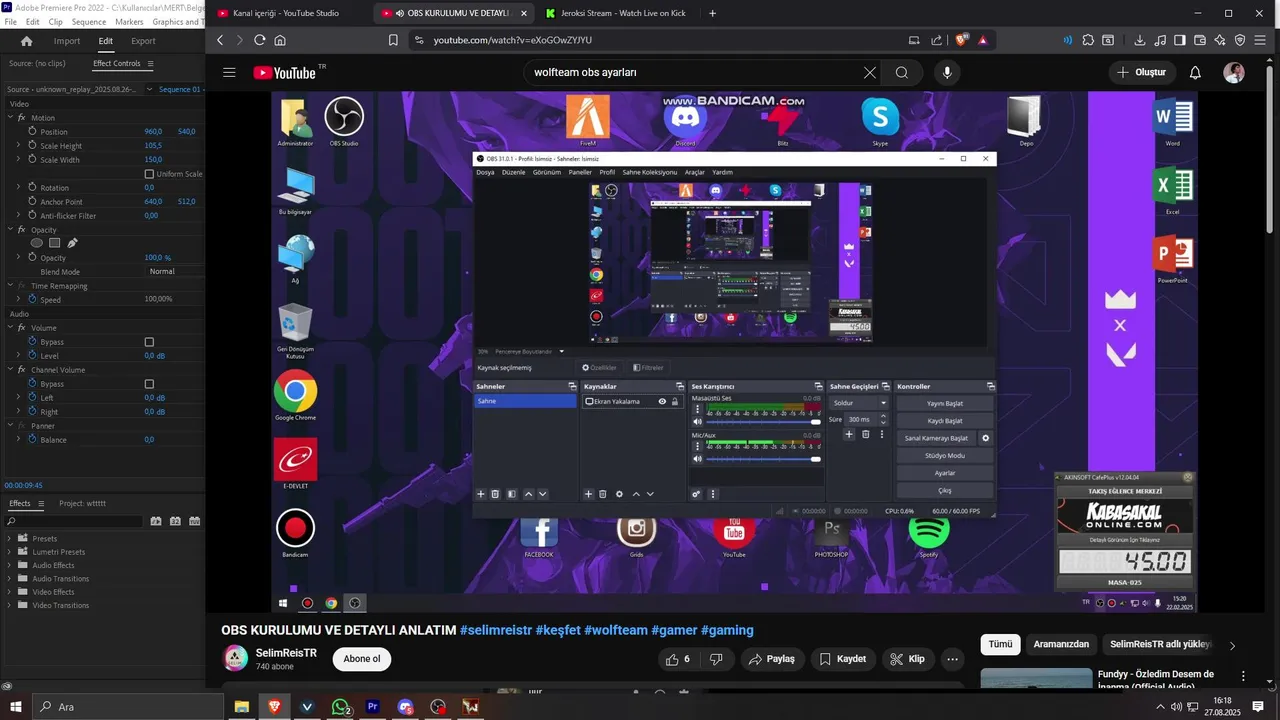Open the Markers menu in Premiere
The height and width of the screenshot is (720, 1280).
pos(129,21)
